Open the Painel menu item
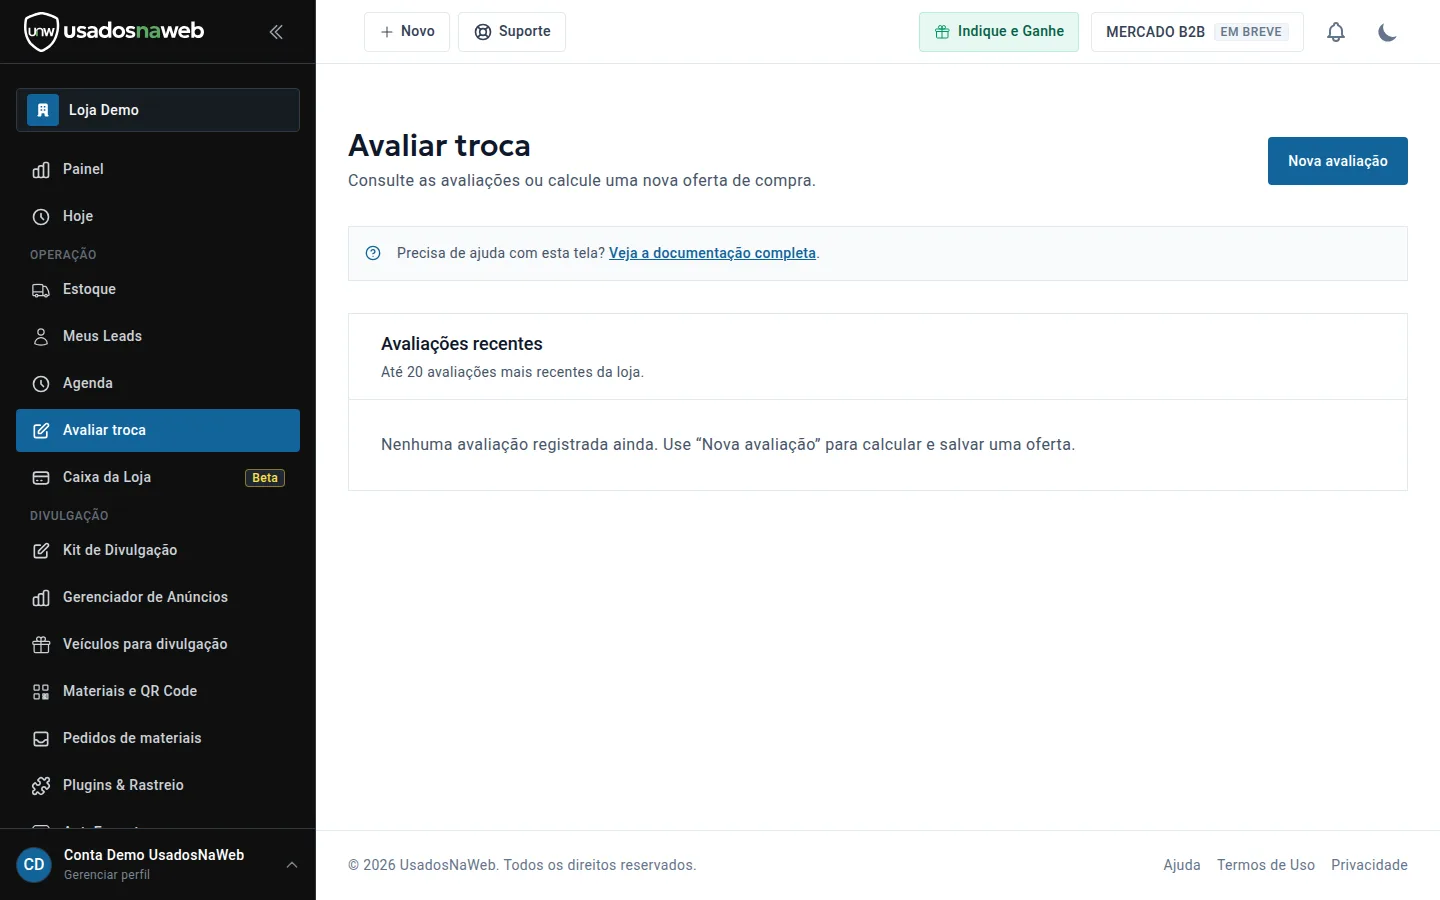 click(158, 169)
